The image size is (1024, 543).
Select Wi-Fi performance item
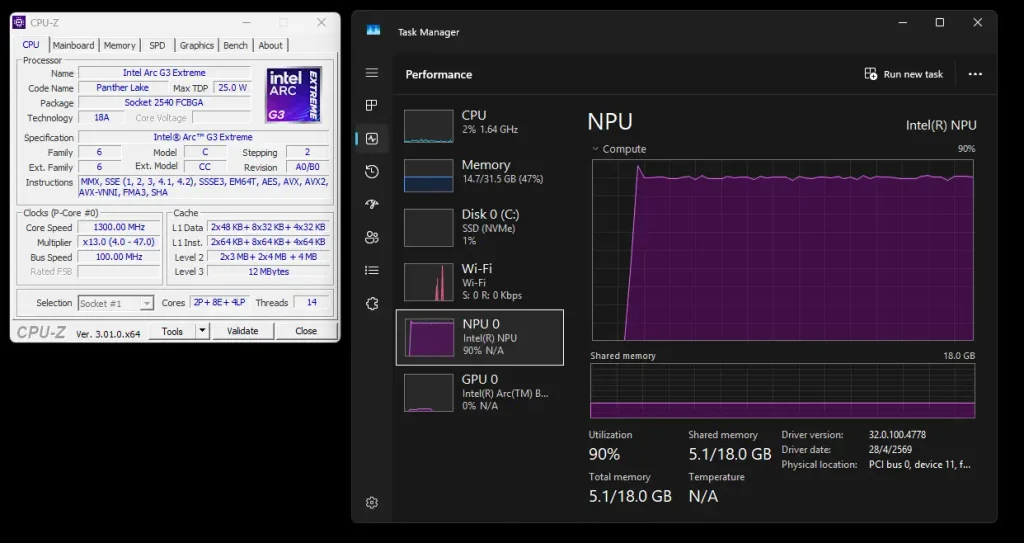pyautogui.click(x=479, y=282)
